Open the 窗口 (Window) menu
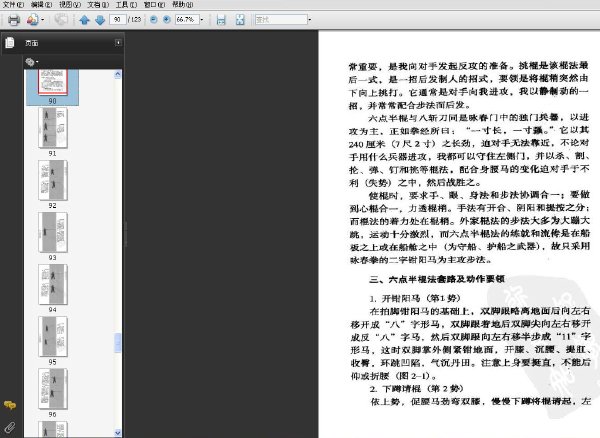Screen dimensions: 600x438 tap(154, 5)
